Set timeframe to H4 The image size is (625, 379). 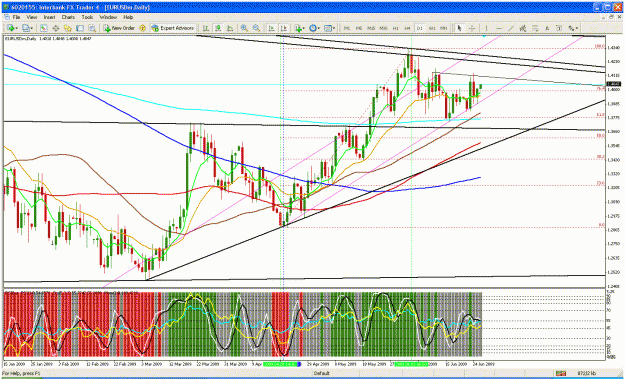(x=407, y=28)
